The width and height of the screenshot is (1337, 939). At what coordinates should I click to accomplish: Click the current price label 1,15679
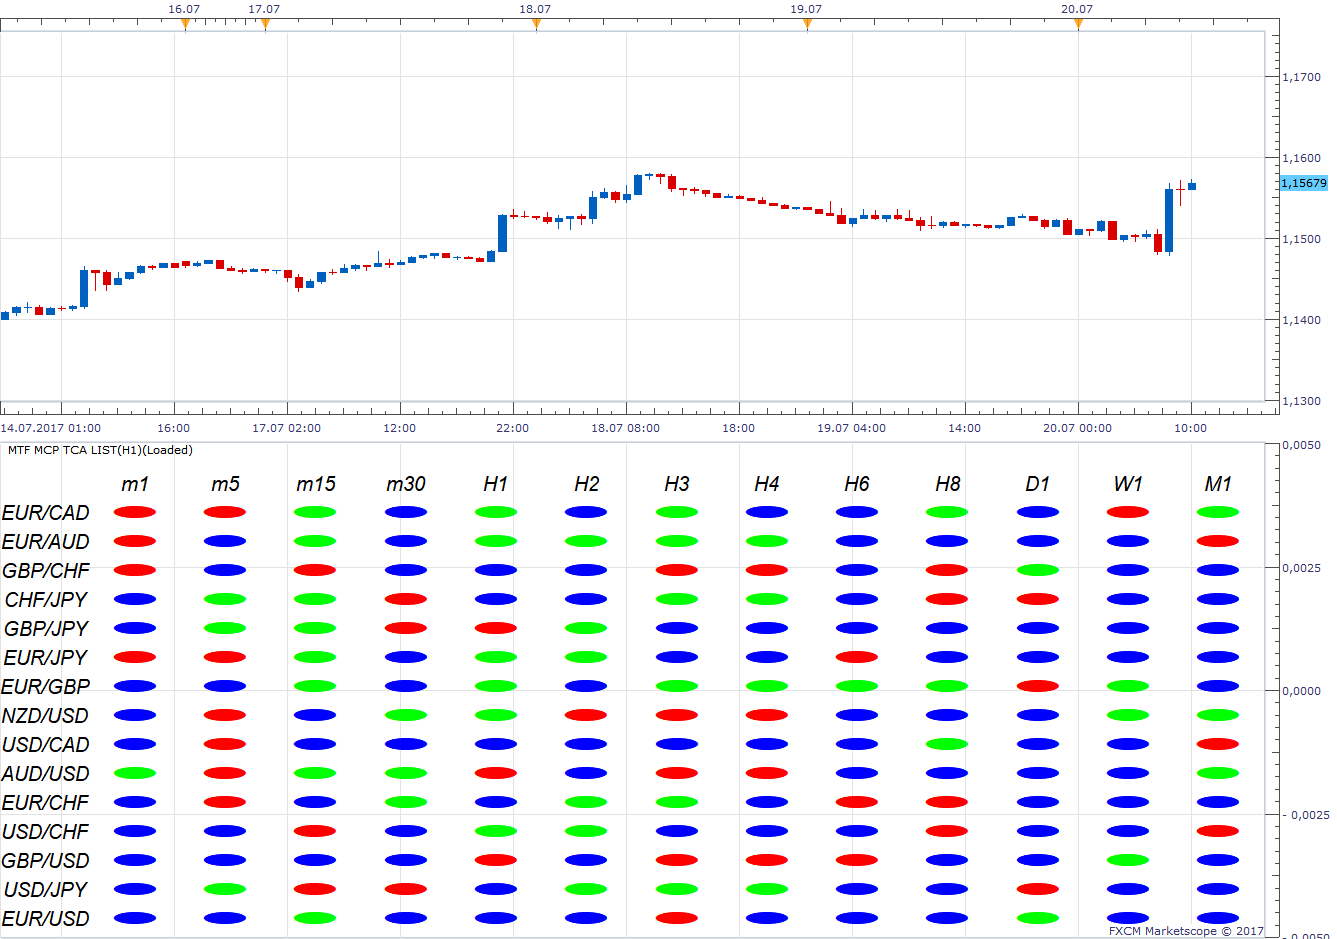point(1304,183)
